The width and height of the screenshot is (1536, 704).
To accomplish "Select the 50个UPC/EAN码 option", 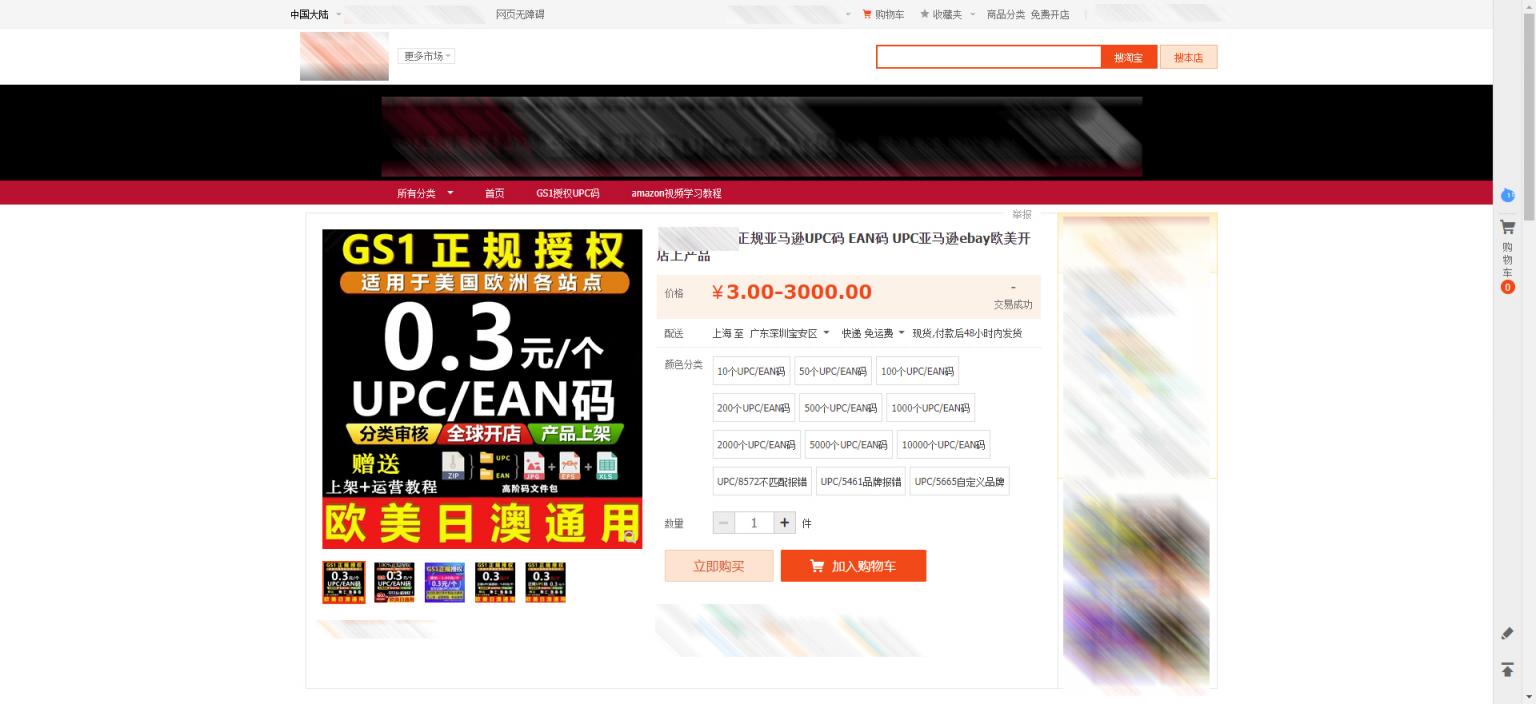I will (833, 371).
